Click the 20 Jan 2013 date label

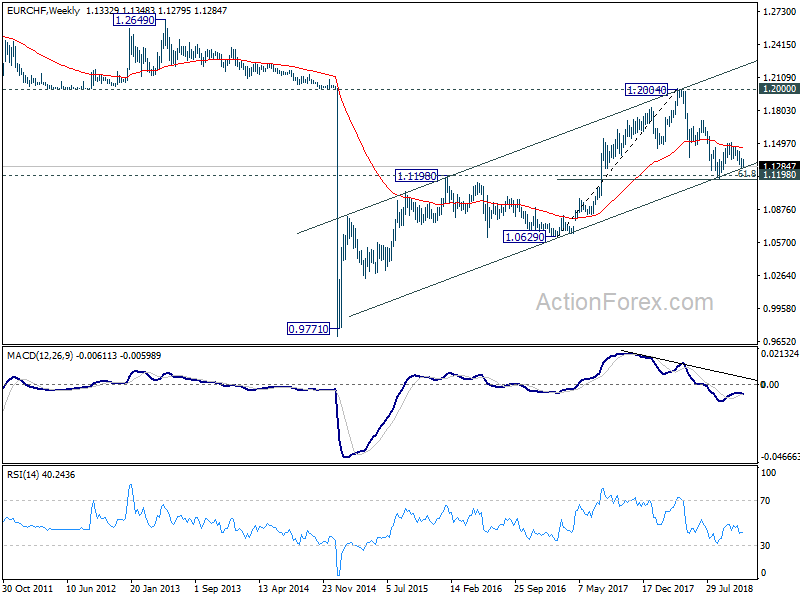tap(155, 589)
